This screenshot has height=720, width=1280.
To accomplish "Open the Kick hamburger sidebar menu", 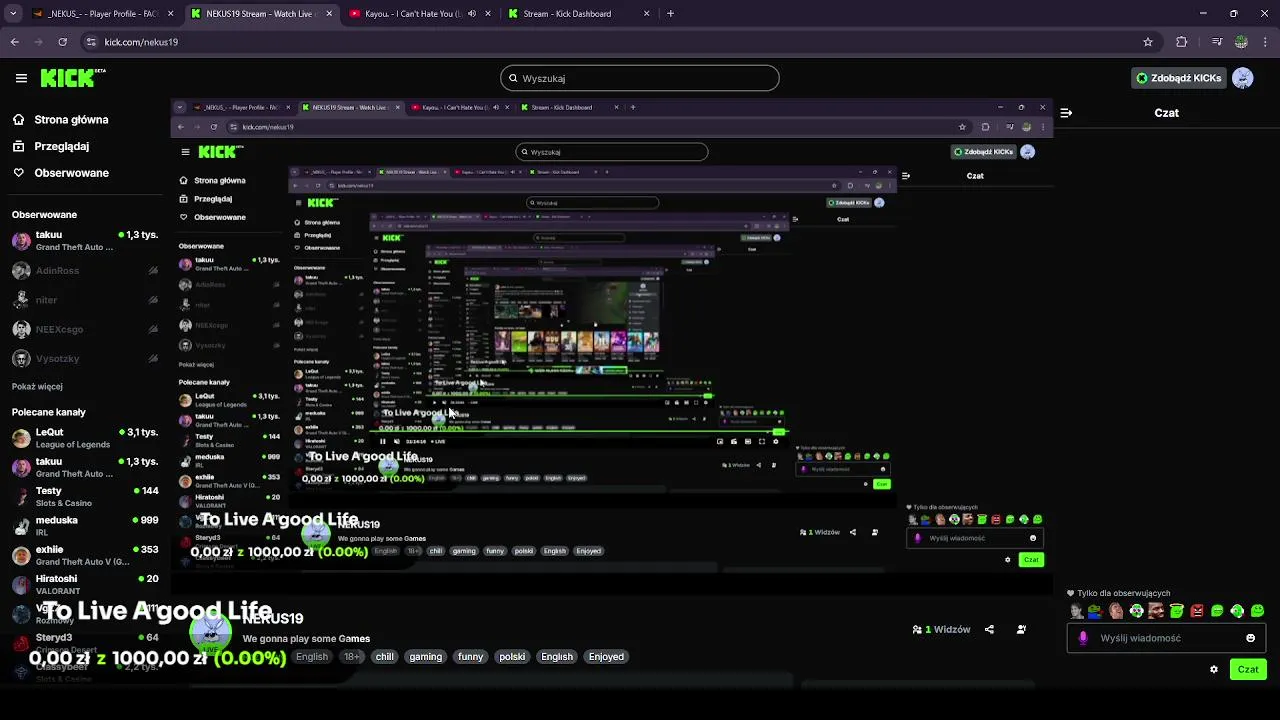I will pos(21,78).
